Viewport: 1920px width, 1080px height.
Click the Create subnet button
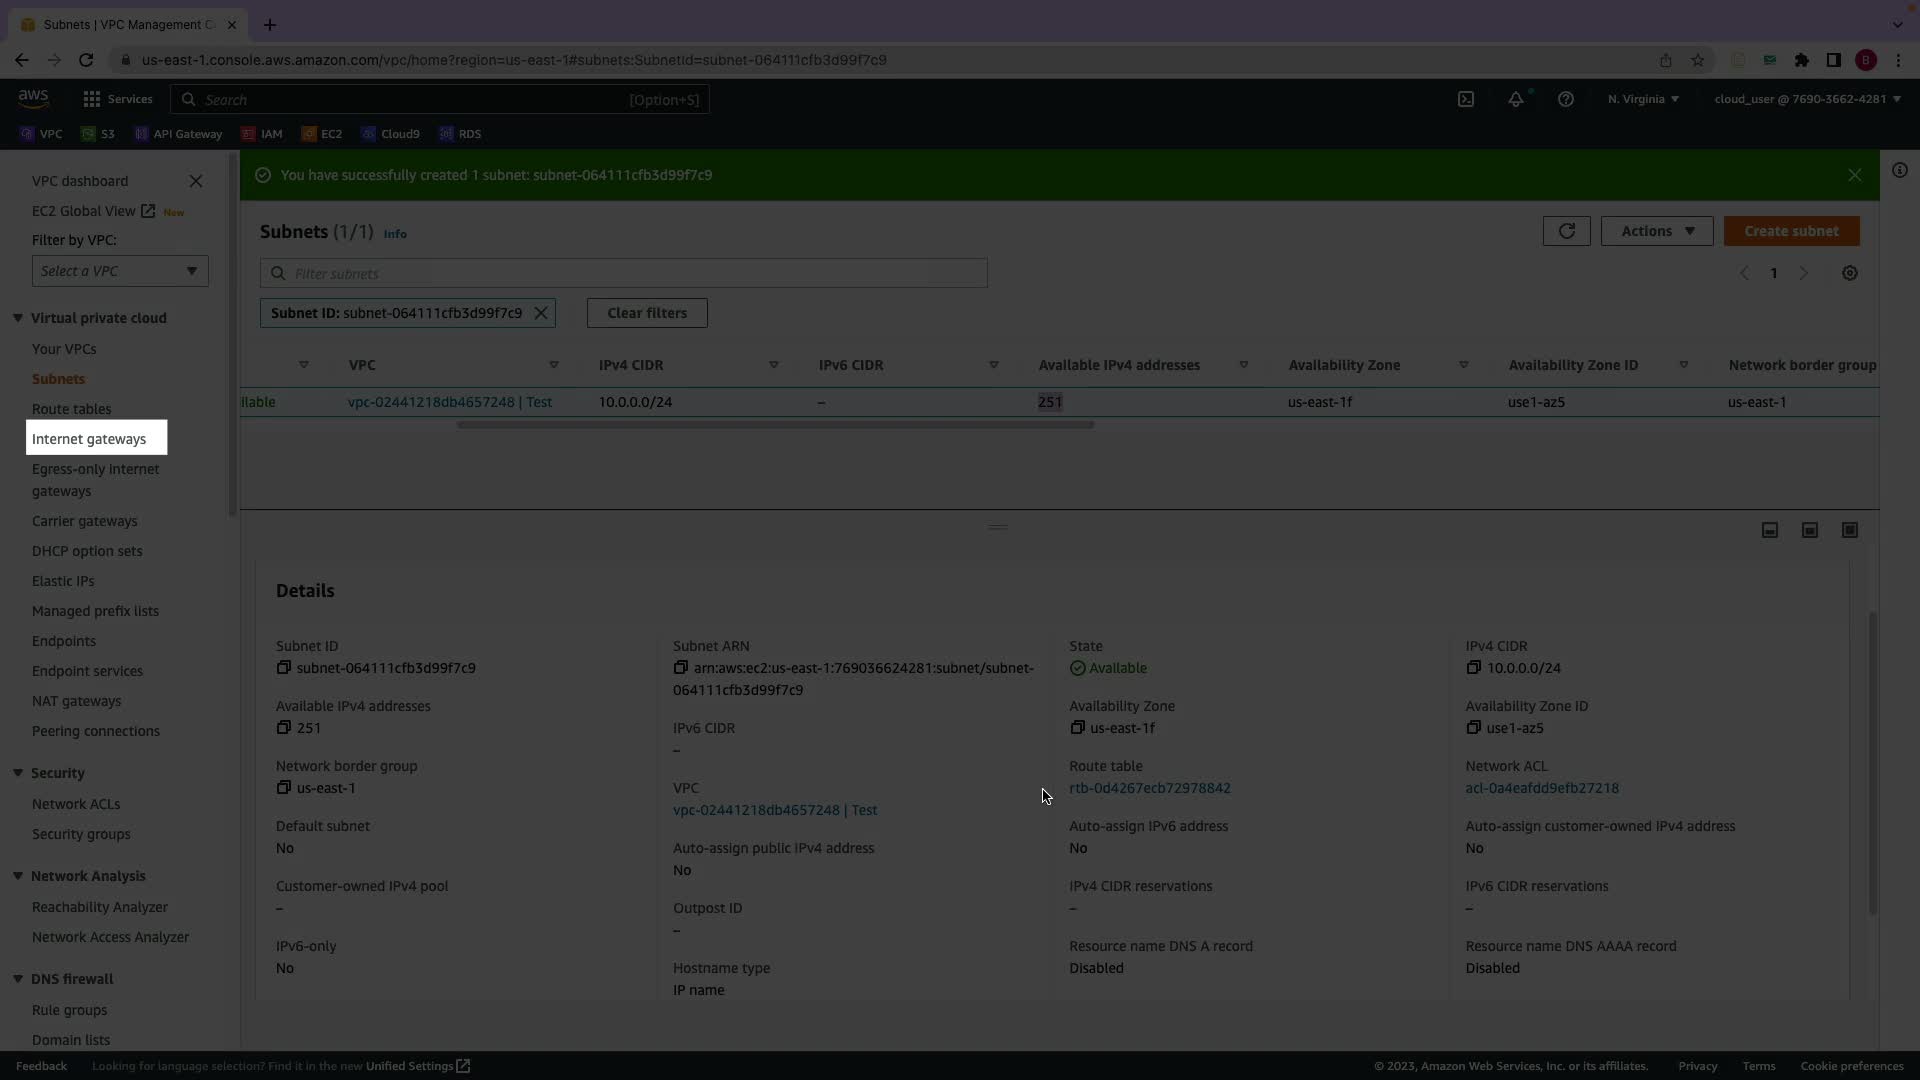(x=1791, y=231)
